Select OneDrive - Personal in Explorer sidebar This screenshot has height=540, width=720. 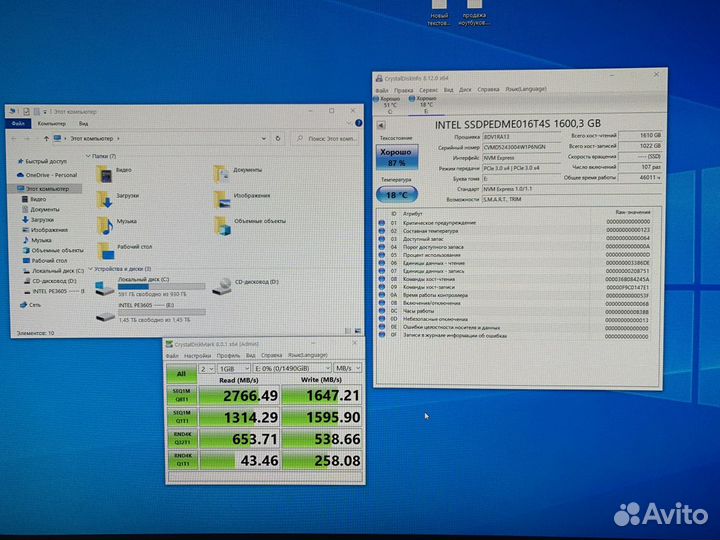pos(47,175)
